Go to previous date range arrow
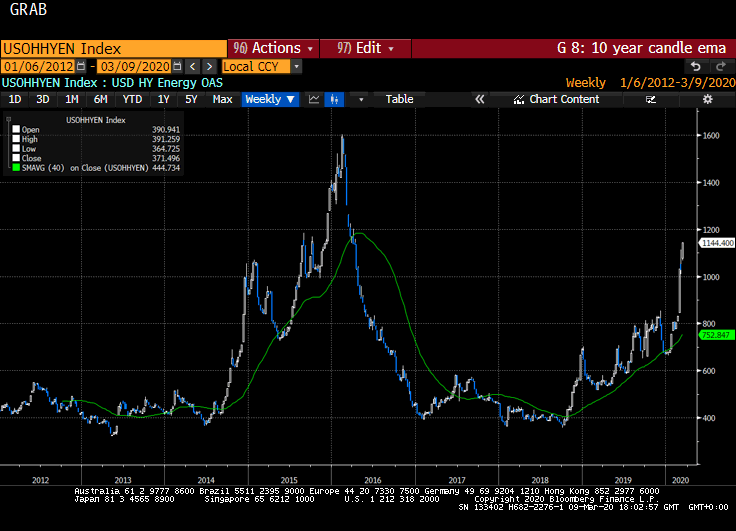 pyautogui.click(x=192, y=67)
